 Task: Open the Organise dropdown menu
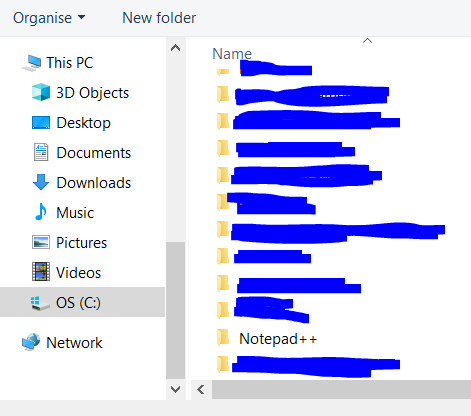[49, 18]
